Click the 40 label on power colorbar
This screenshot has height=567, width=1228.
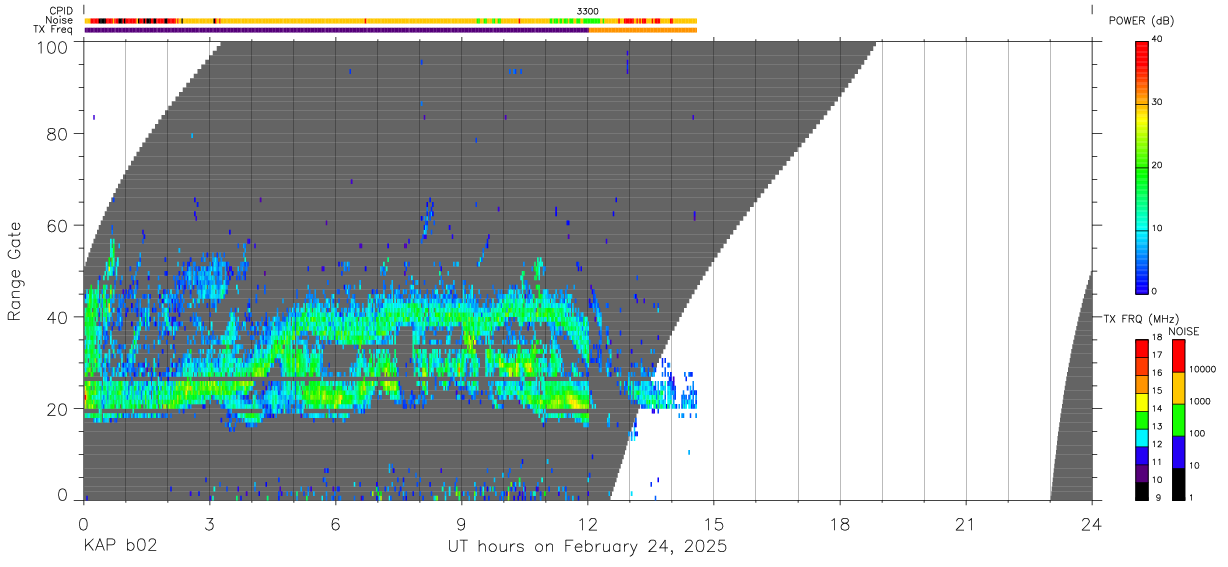[1156, 39]
